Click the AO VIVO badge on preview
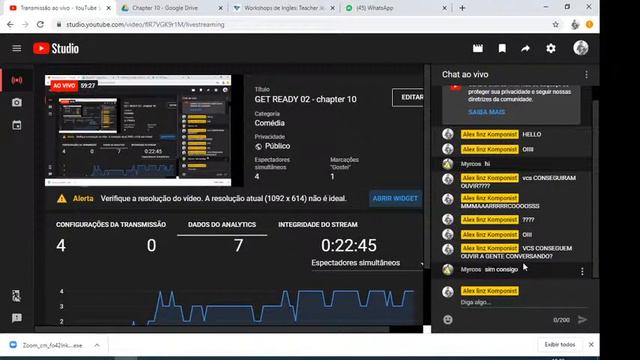This screenshot has height=360, width=640. click(x=64, y=86)
